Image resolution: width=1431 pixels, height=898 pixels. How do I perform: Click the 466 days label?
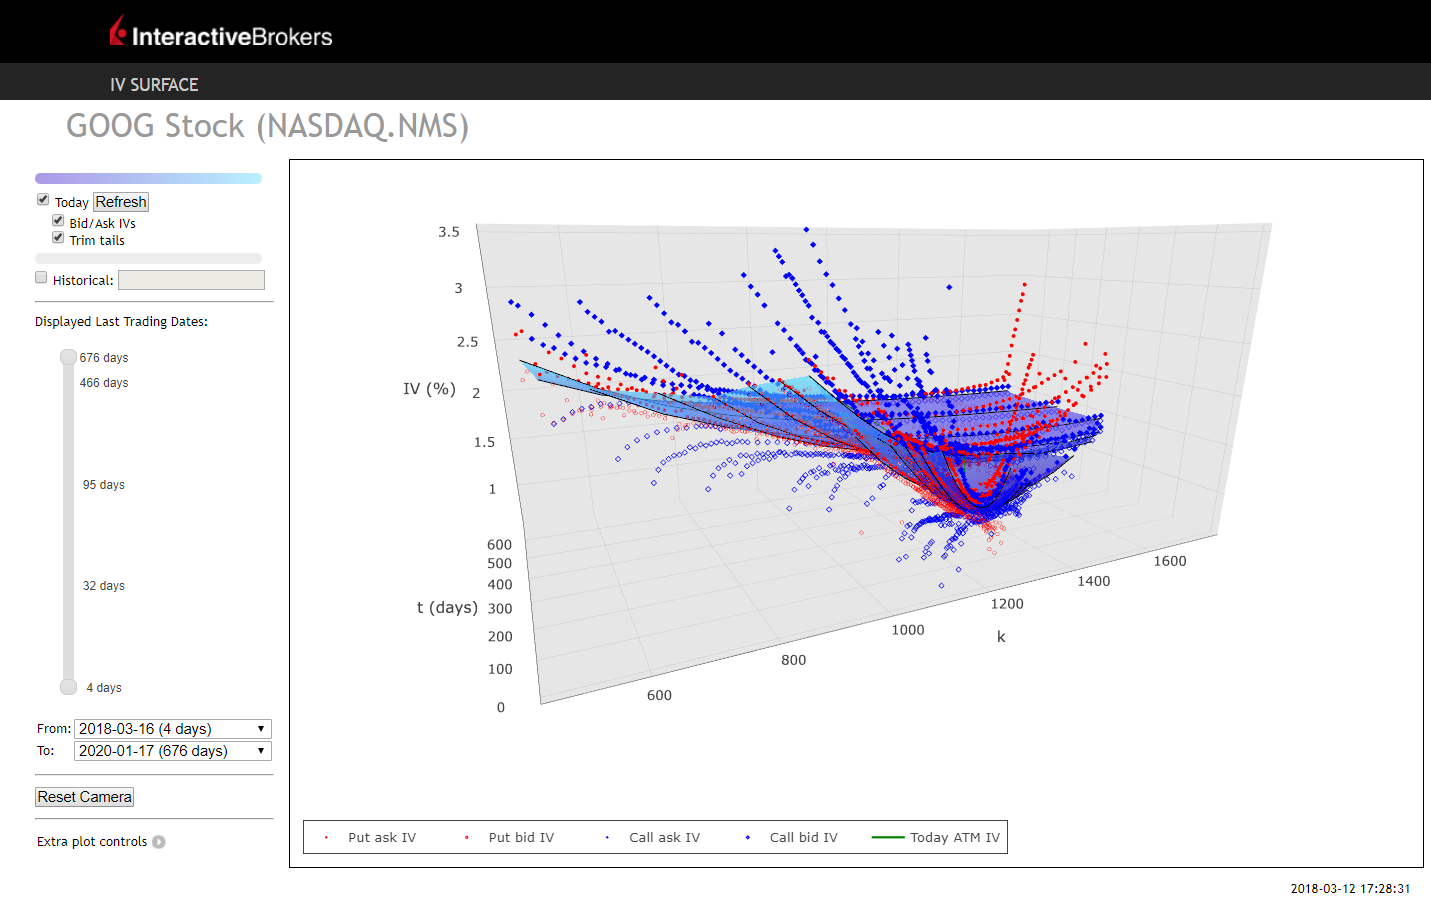[104, 383]
